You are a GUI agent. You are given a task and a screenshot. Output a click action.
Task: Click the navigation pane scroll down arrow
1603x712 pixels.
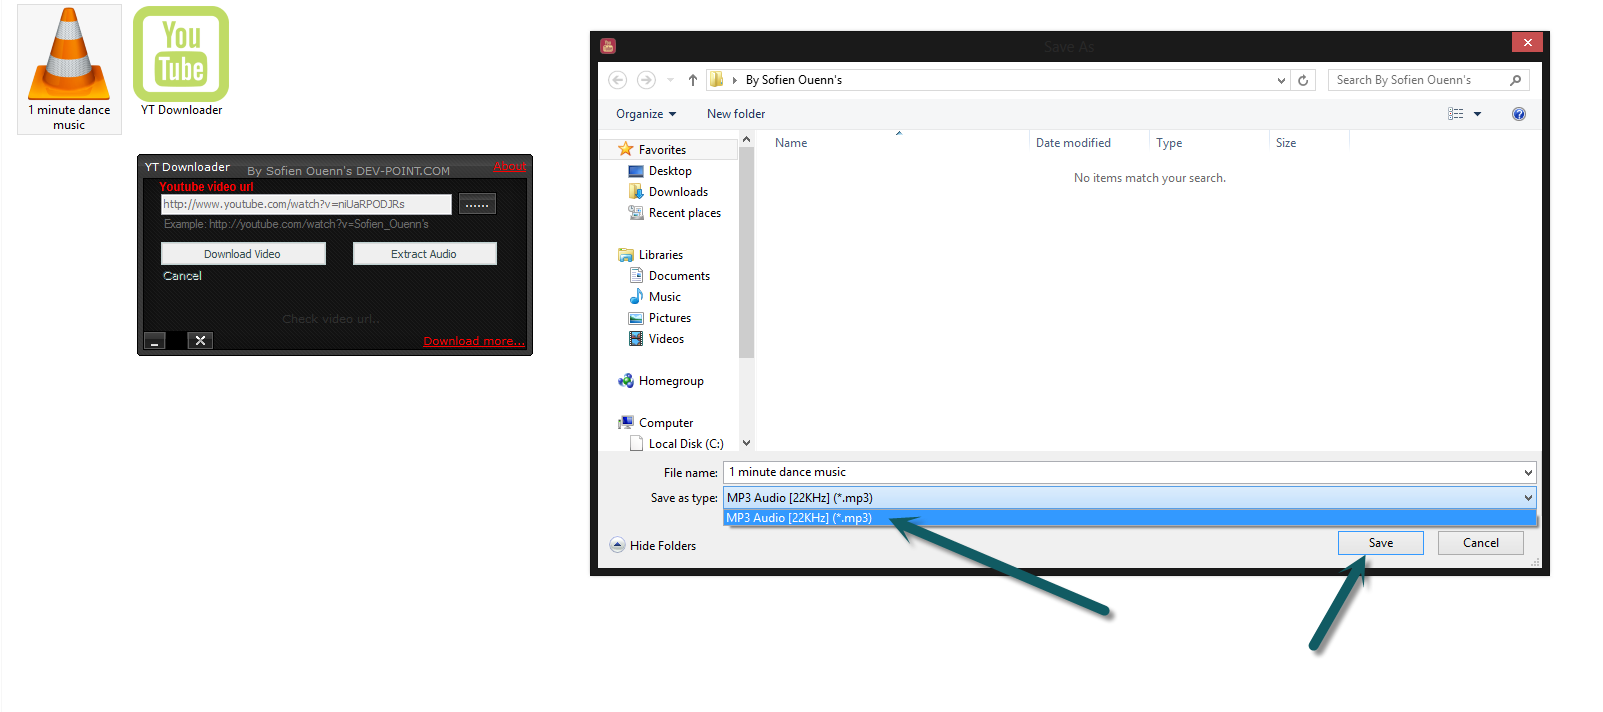pos(746,443)
